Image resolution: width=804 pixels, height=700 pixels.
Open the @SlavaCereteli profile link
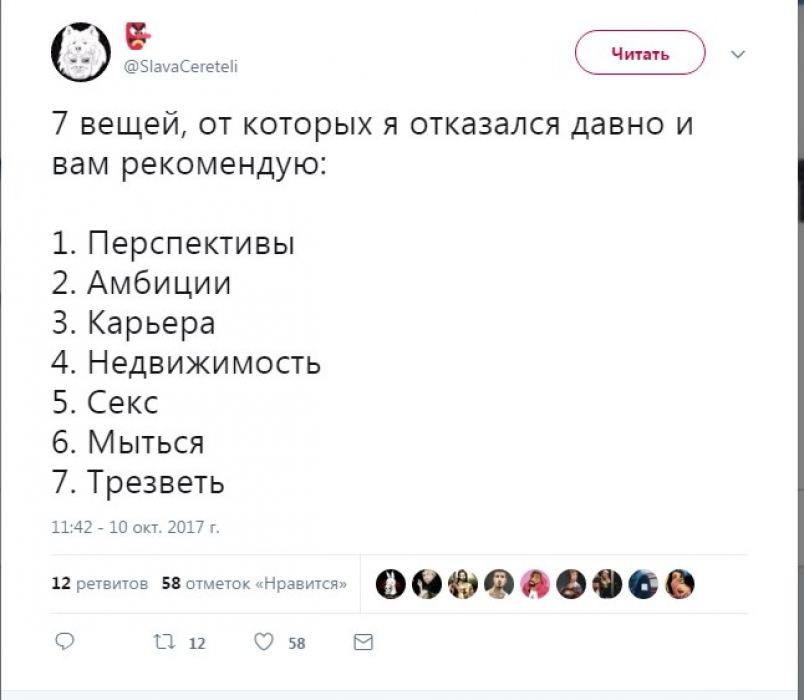coord(181,66)
